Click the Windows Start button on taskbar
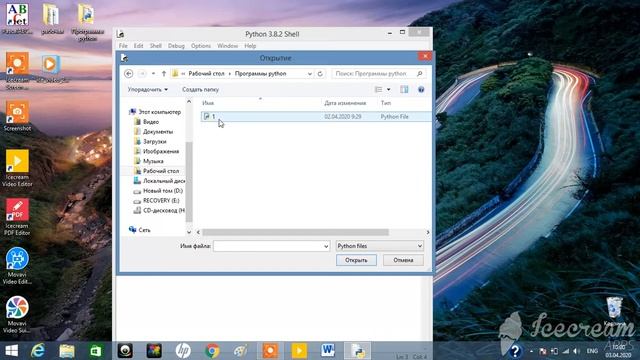640x360 pixels. point(12,351)
